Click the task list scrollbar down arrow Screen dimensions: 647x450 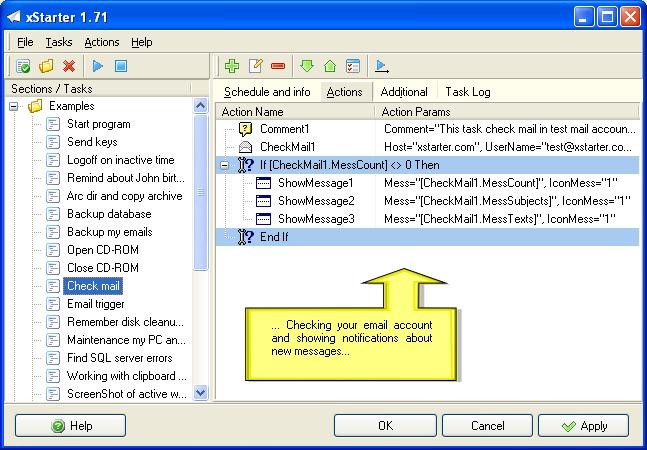[200, 393]
